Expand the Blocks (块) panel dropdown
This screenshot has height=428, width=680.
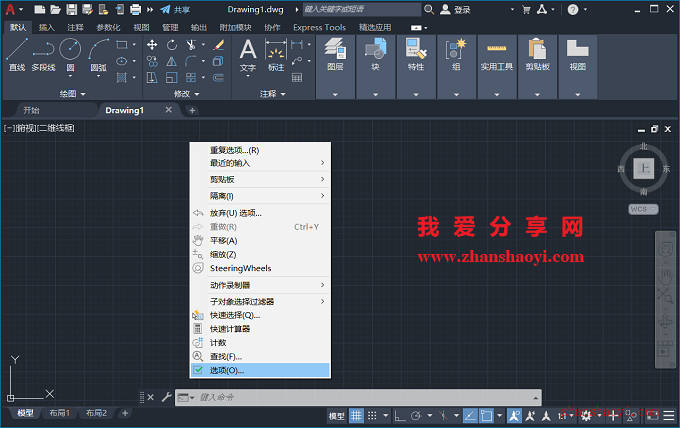pyautogui.click(x=376, y=94)
